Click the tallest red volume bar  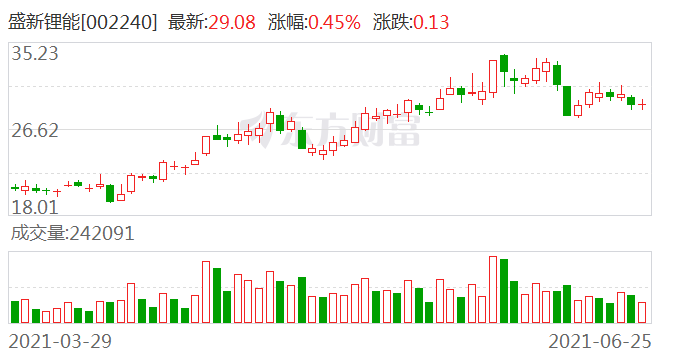tap(493, 290)
